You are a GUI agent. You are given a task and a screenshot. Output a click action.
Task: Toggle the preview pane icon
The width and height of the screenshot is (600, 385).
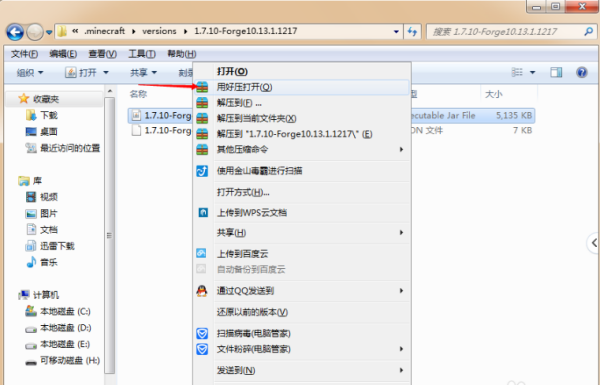click(556, 72)
